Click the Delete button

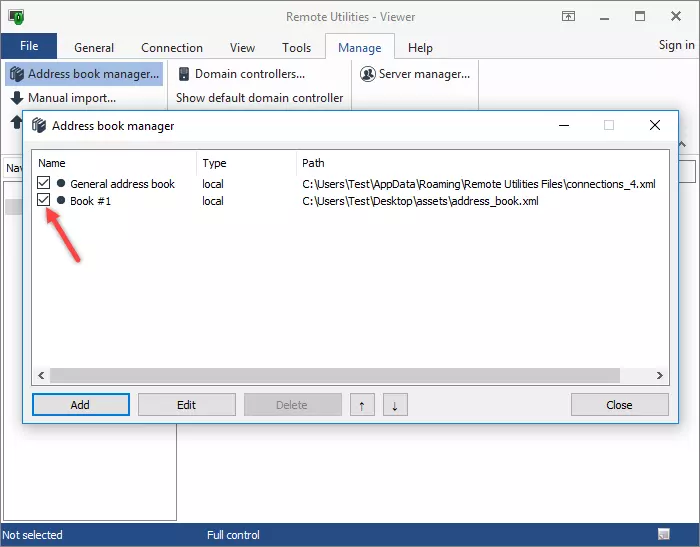pos(292,405)
